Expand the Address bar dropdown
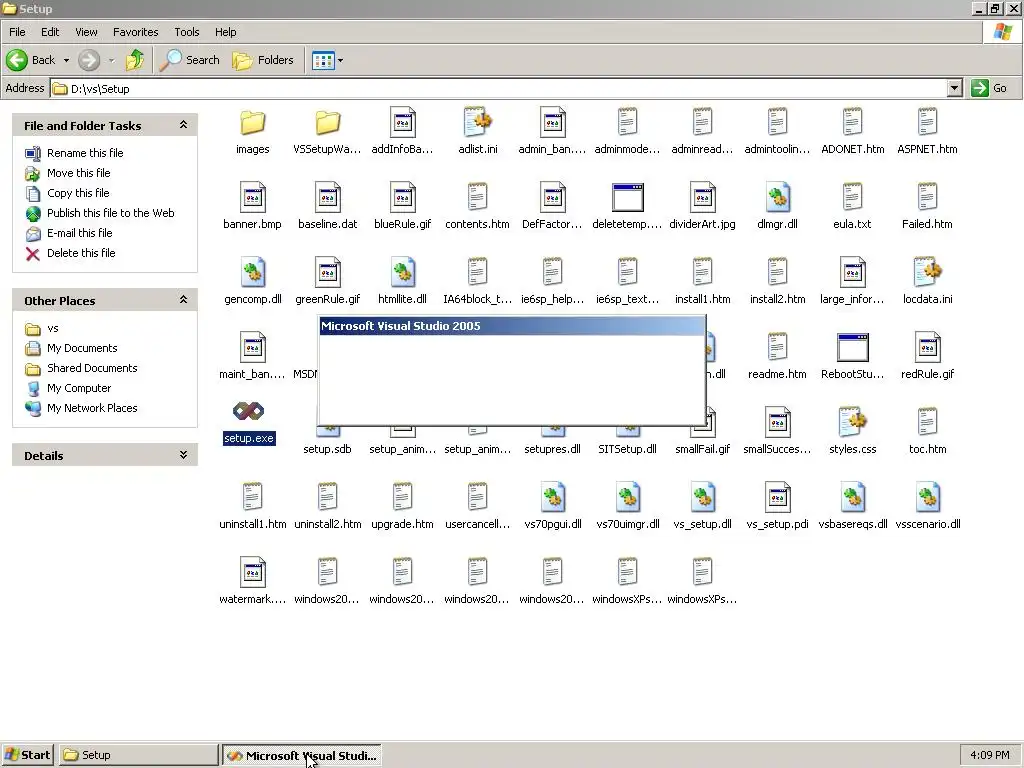The image size is (1024, 768). point(955,88)
